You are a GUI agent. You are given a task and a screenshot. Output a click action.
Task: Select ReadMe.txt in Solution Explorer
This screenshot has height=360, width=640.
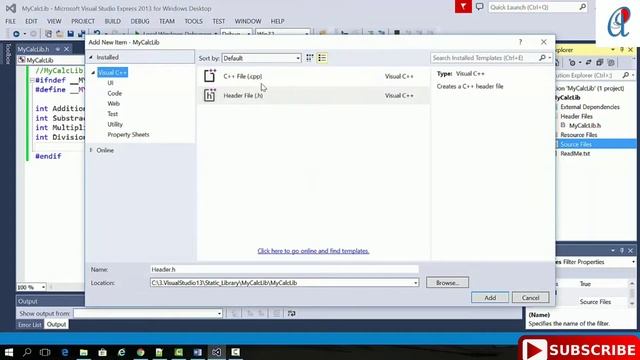point(575,153)
